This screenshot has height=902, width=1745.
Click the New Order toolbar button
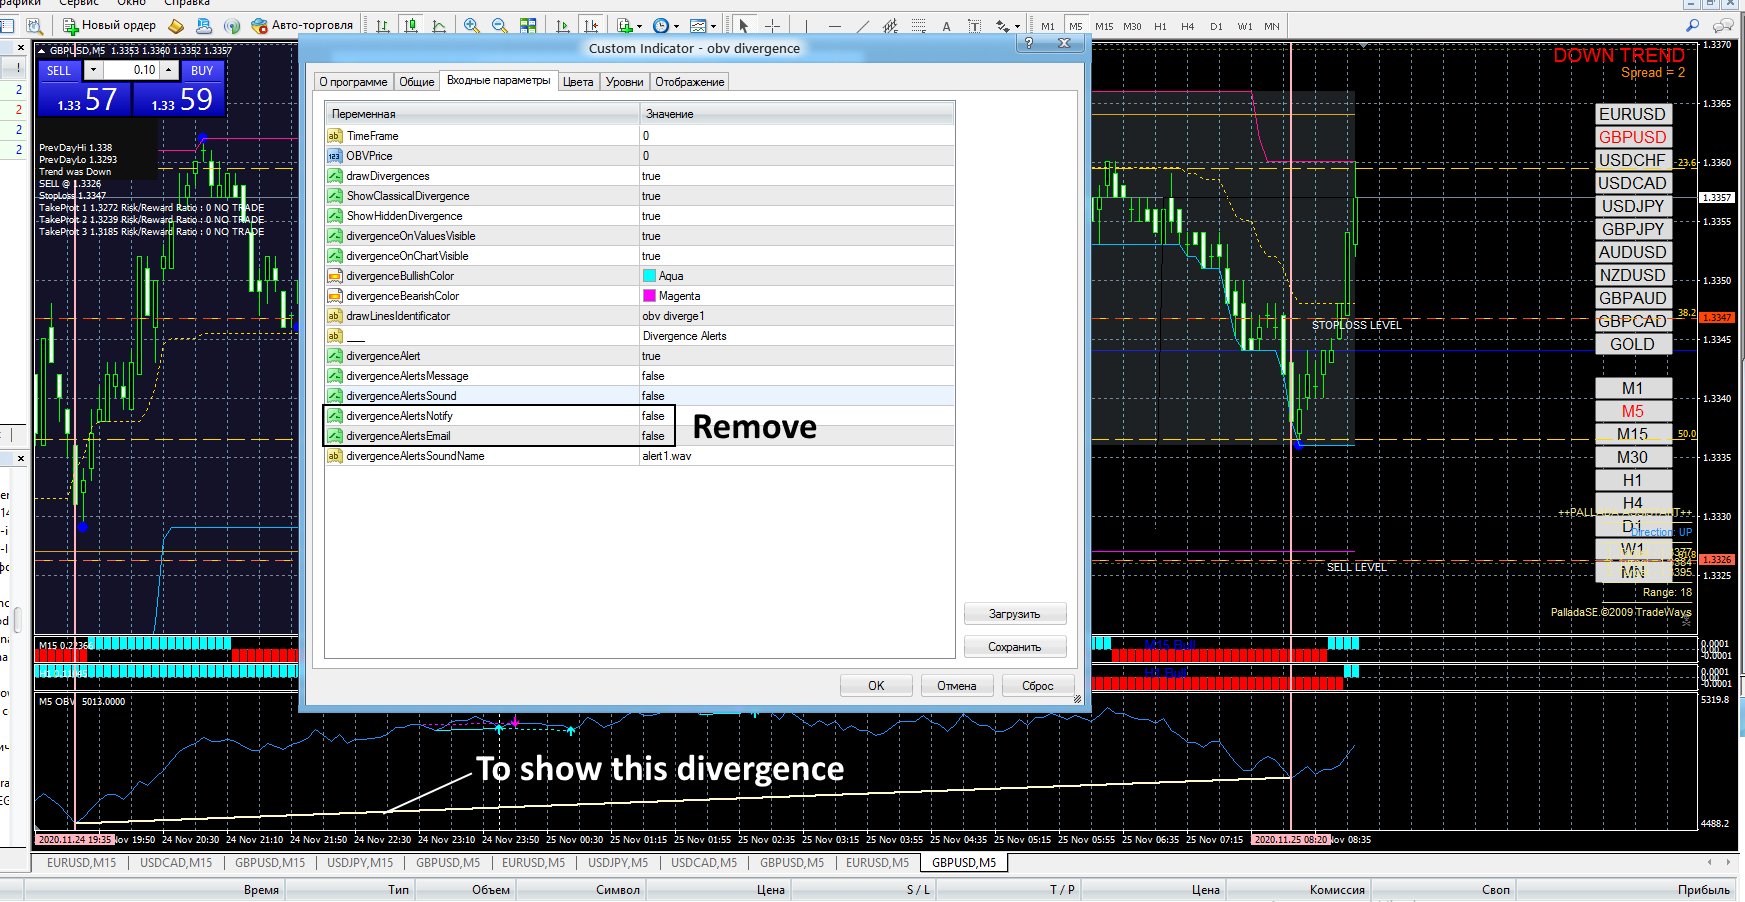coord(109,25)
